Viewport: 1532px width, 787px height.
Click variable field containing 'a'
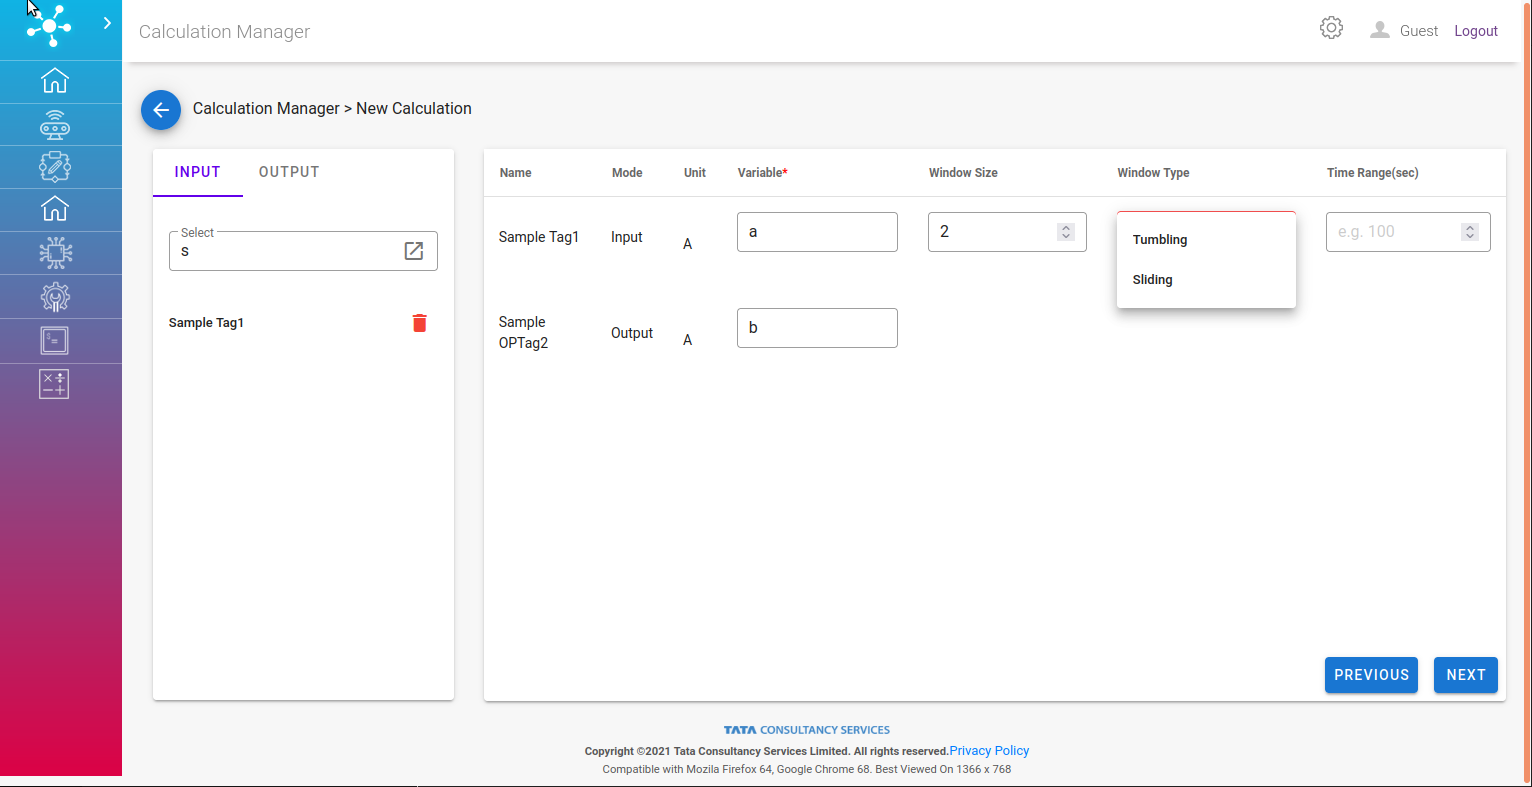point(817,232)
